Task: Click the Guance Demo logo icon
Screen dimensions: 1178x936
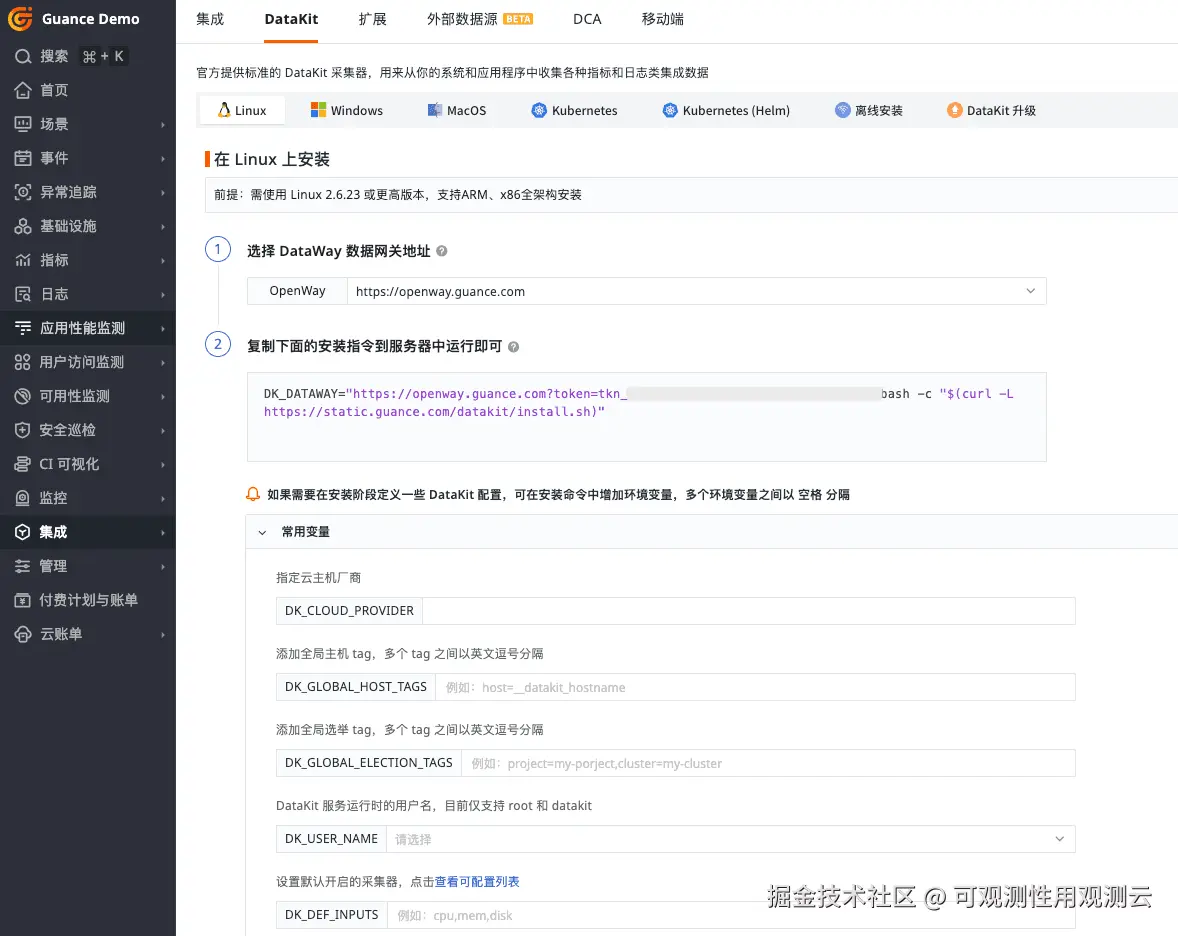Action: click(x=20, y=19)
